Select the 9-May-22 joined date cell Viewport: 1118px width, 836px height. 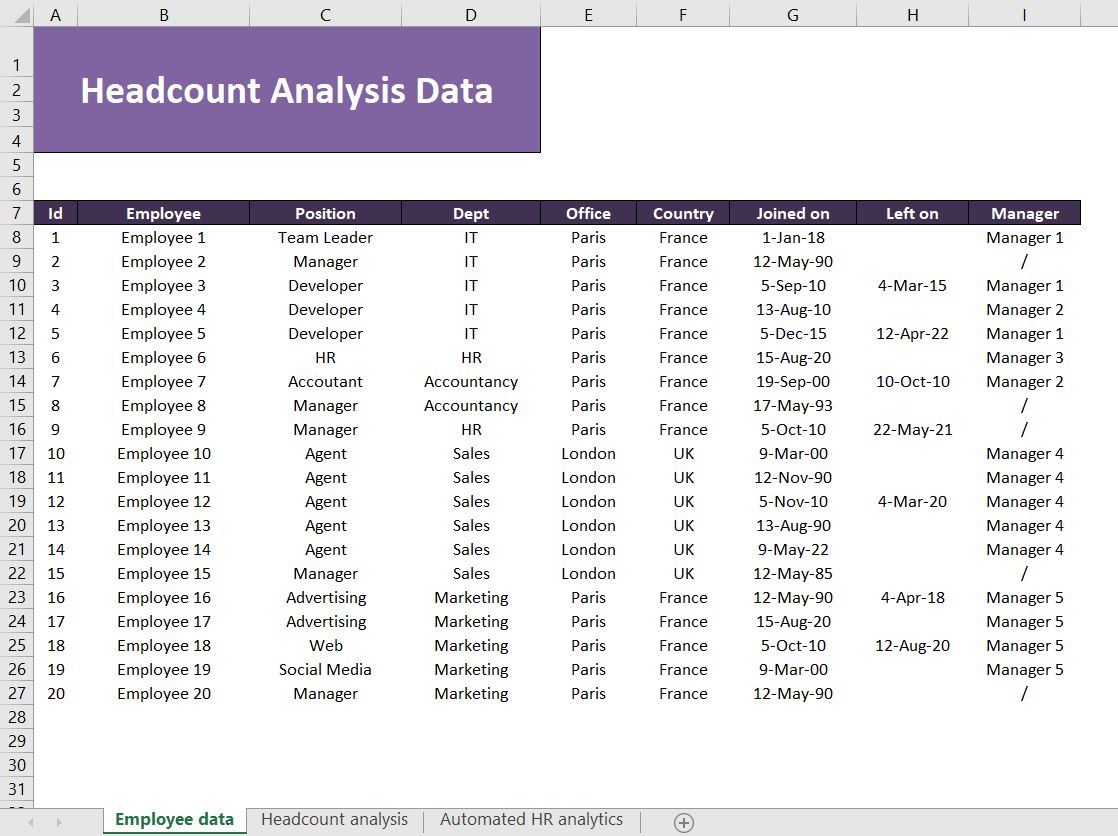click(x=793, y=549)
